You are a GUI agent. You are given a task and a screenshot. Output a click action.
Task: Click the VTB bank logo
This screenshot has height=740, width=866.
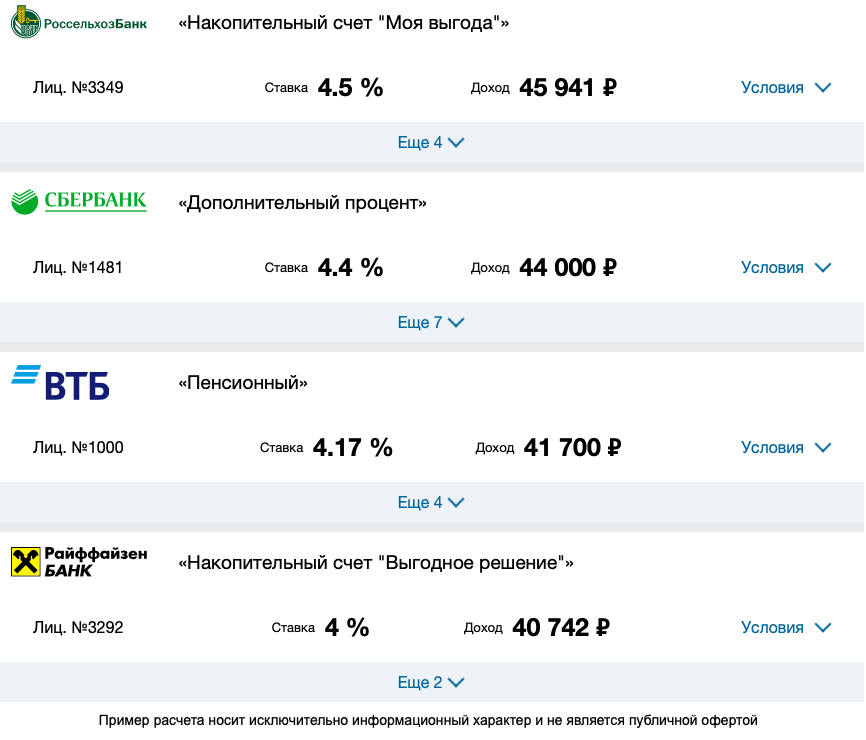[60, 383]
